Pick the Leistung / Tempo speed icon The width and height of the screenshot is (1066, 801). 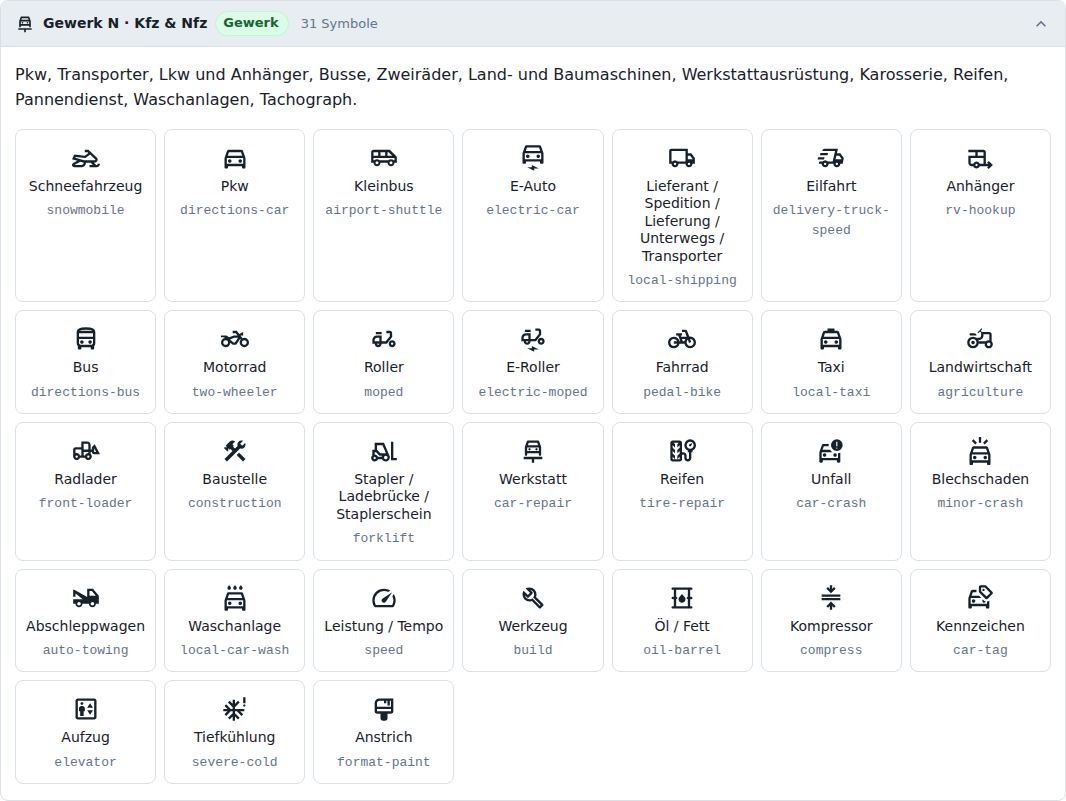[x=383, y=597]
